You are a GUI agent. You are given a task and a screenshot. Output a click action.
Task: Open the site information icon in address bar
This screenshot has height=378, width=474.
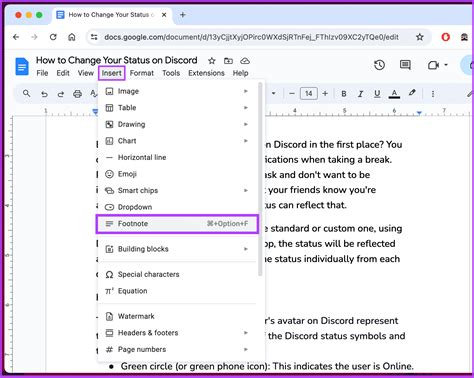pyautogui.click(x=94, y=37)
